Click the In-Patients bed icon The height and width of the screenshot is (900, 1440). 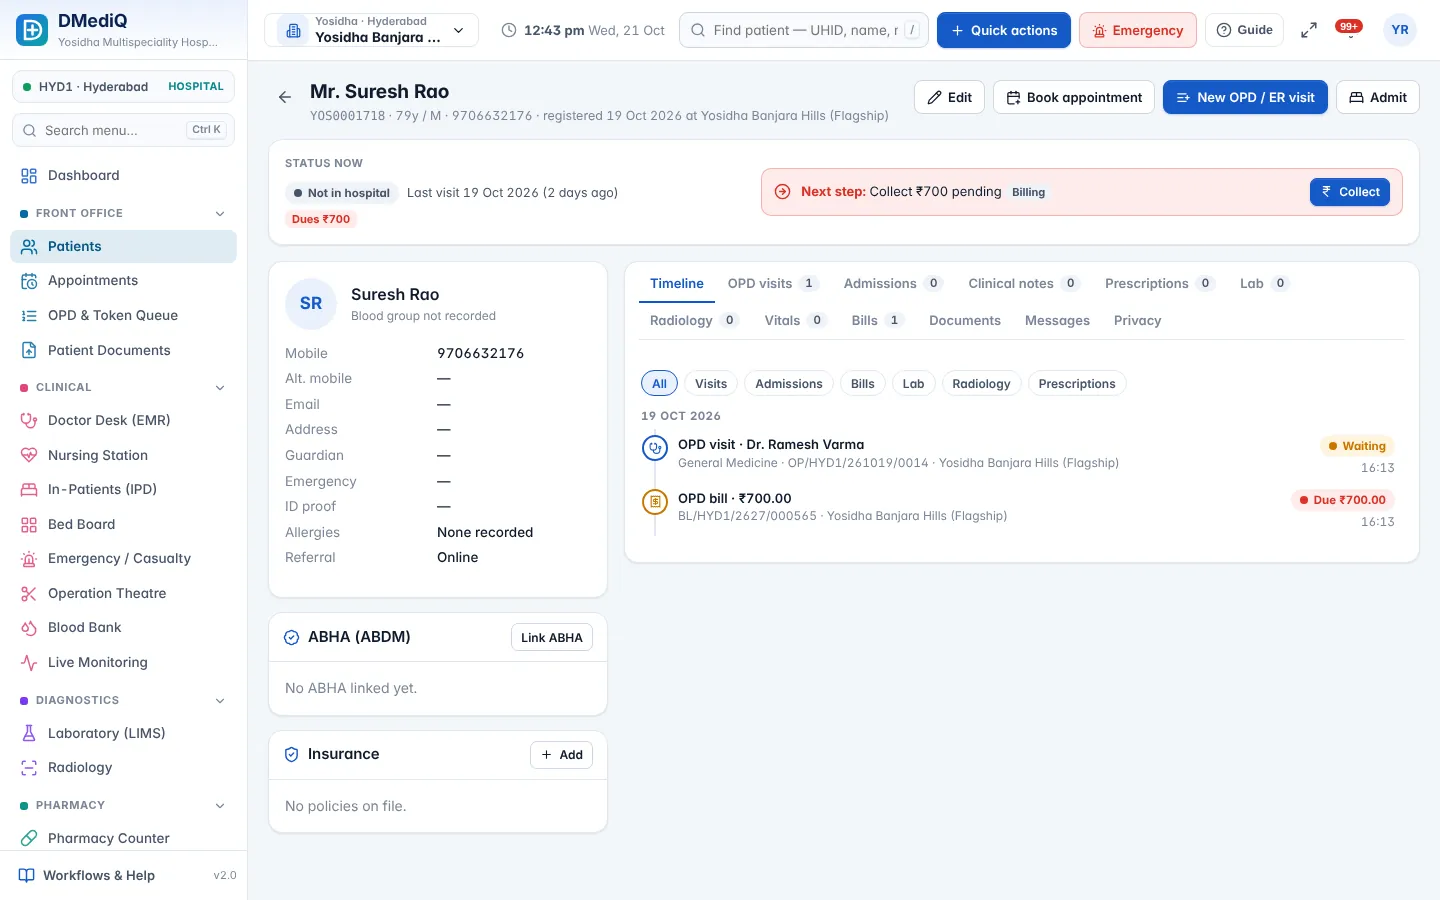[29, 490]
